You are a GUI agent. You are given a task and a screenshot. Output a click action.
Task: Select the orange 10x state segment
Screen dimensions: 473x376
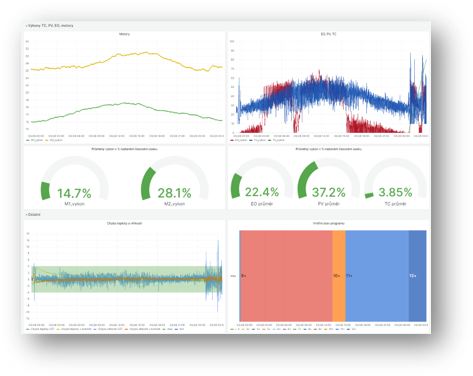point(339,276)
